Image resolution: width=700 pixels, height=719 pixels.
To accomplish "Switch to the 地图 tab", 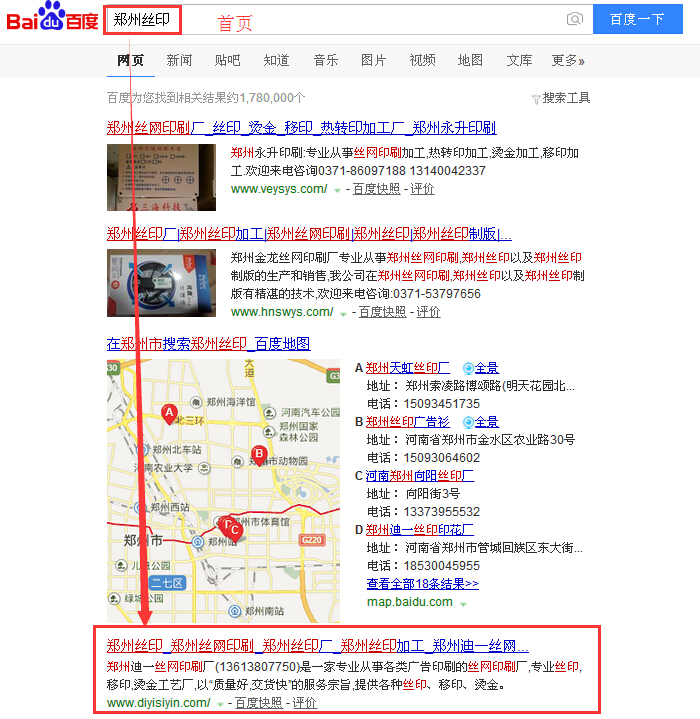I will tap(470, 61).
